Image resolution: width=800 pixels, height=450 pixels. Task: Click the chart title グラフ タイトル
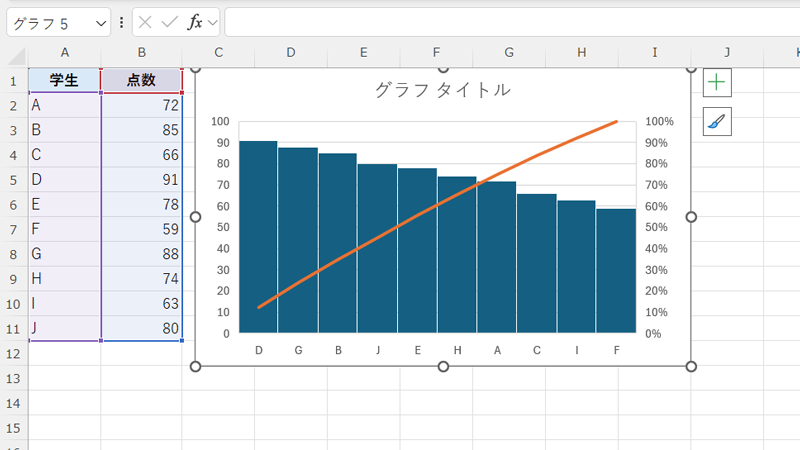click(x=442, y=90)
